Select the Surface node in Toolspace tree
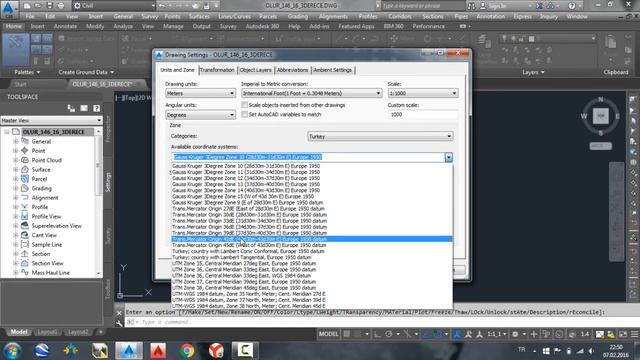Viewport: 640px width, 360px height. point(41,169)
